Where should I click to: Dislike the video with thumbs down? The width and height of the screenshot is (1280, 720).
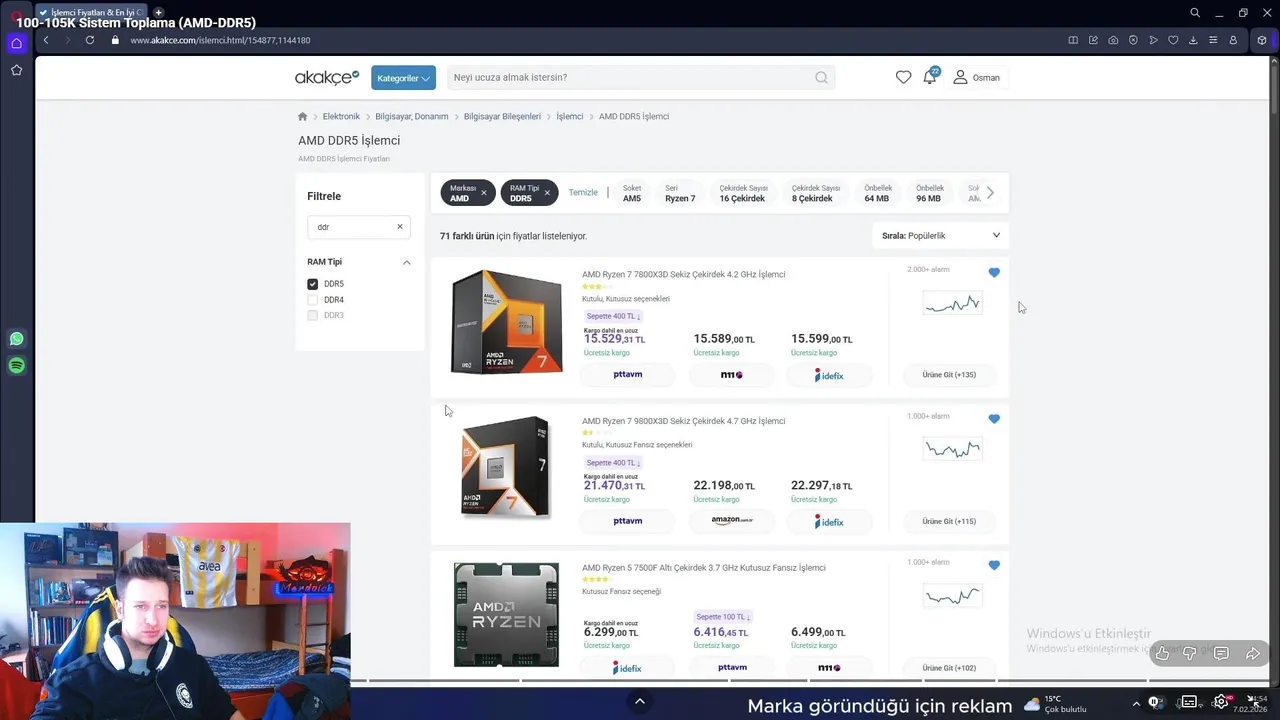tap(1190, 654)
